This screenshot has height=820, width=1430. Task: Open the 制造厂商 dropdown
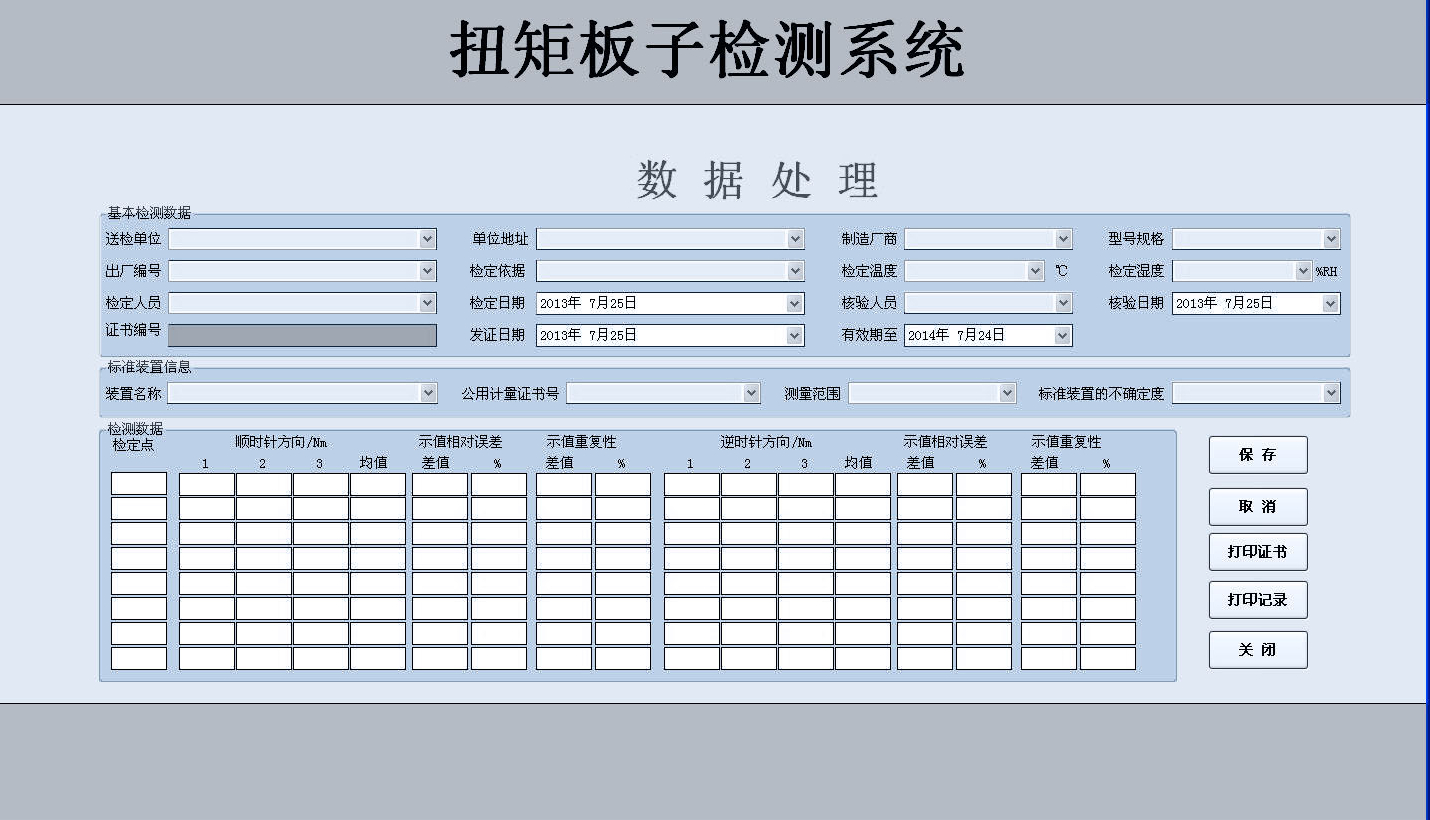[x=1063, y=239]
